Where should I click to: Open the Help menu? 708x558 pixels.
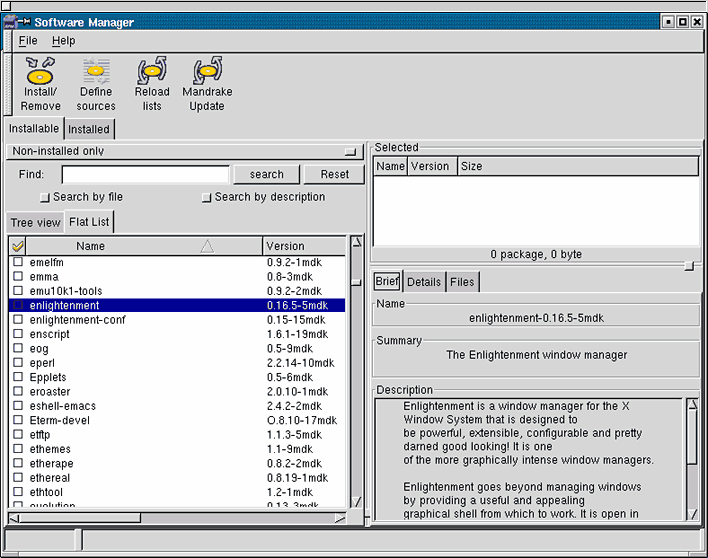pyautogui.click(x=63, y=41)
